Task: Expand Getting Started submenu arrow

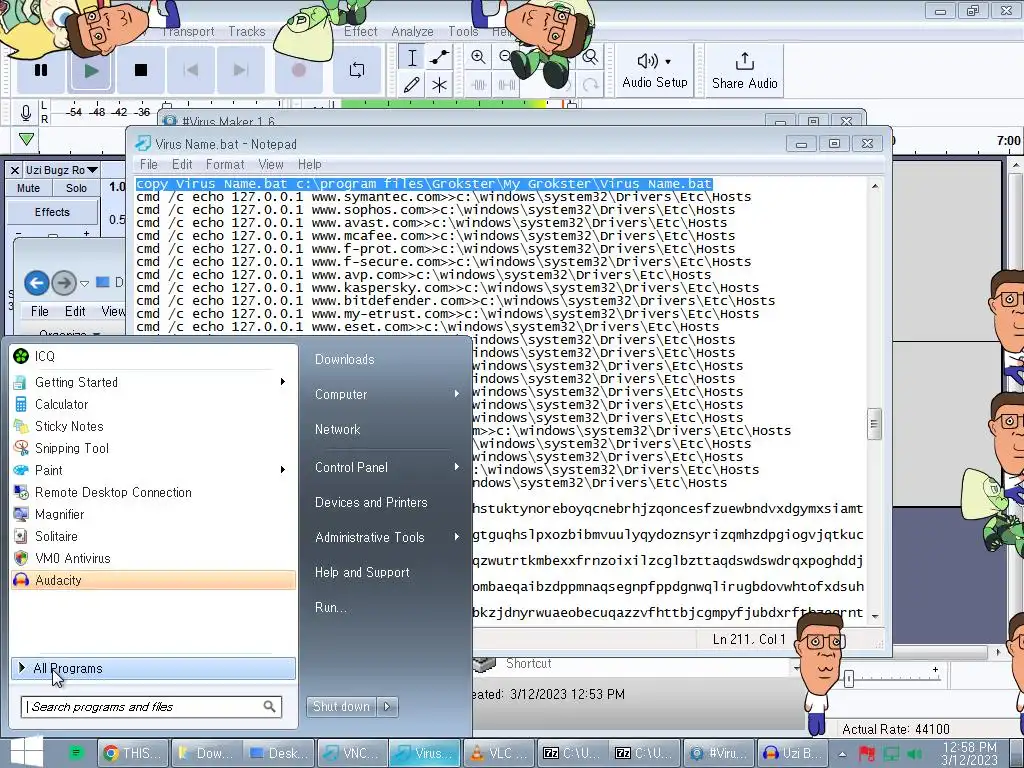Action: pyautogui.click(x=283, y=382)
